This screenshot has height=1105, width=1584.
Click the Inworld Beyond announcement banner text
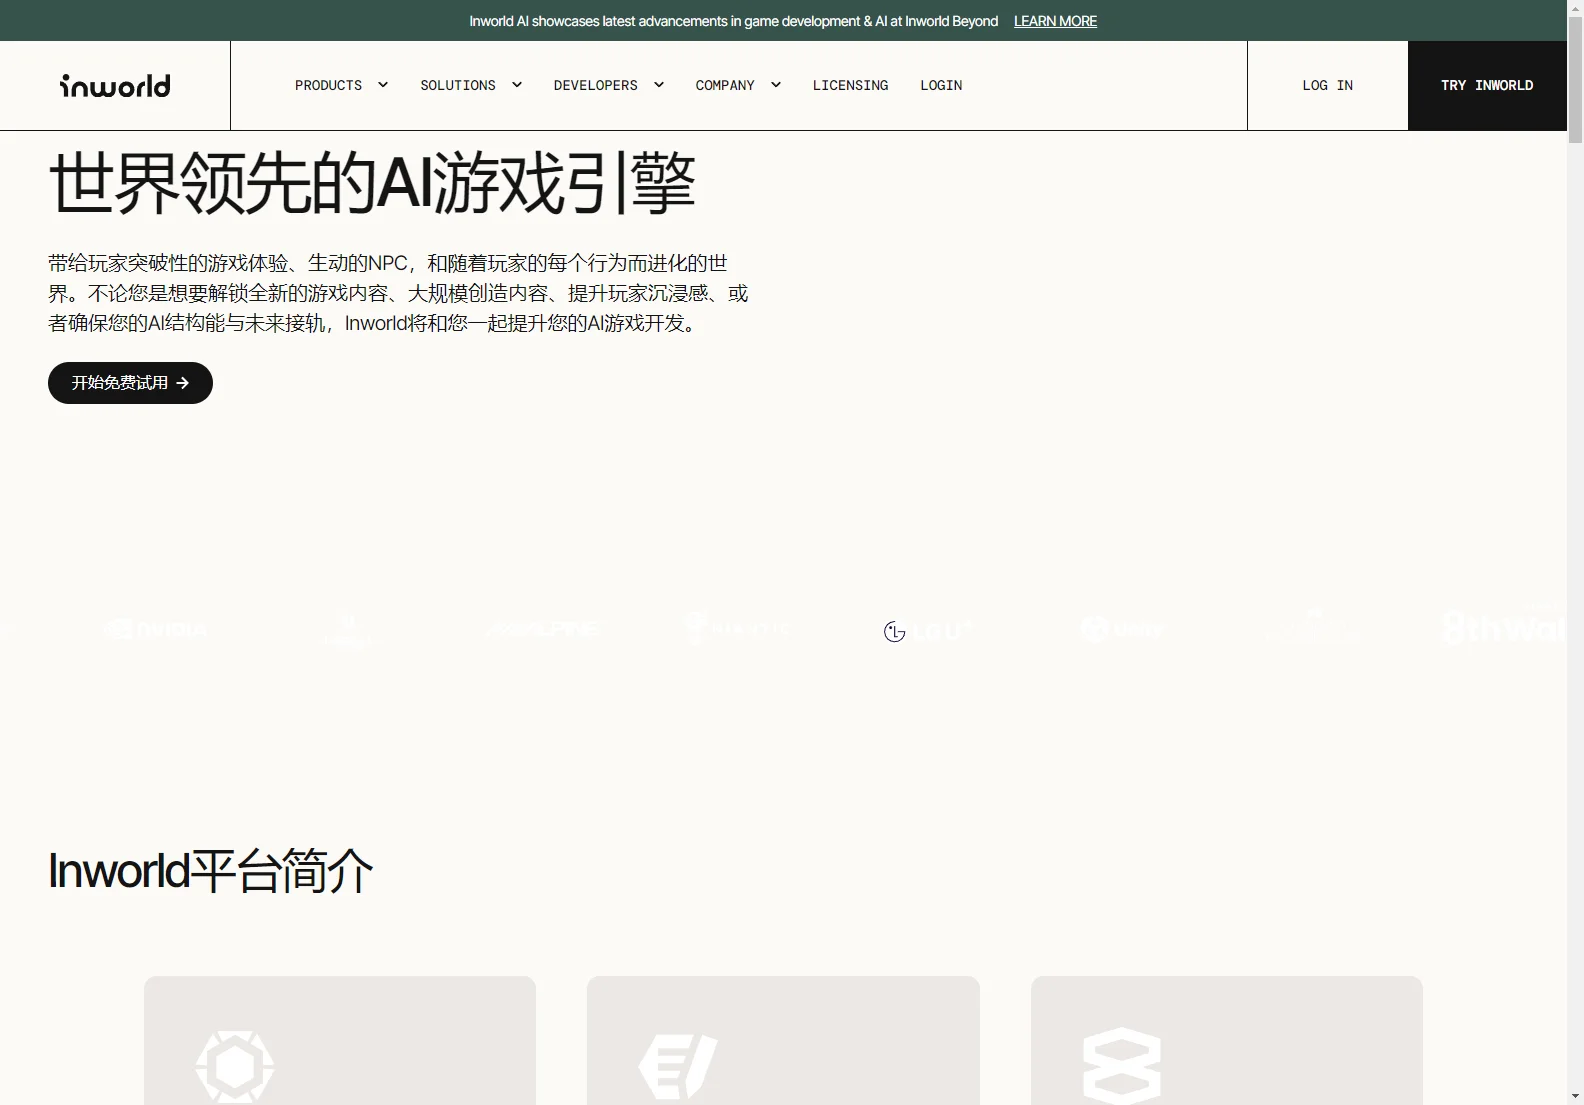pyautogui.click(x=734, y=21)
